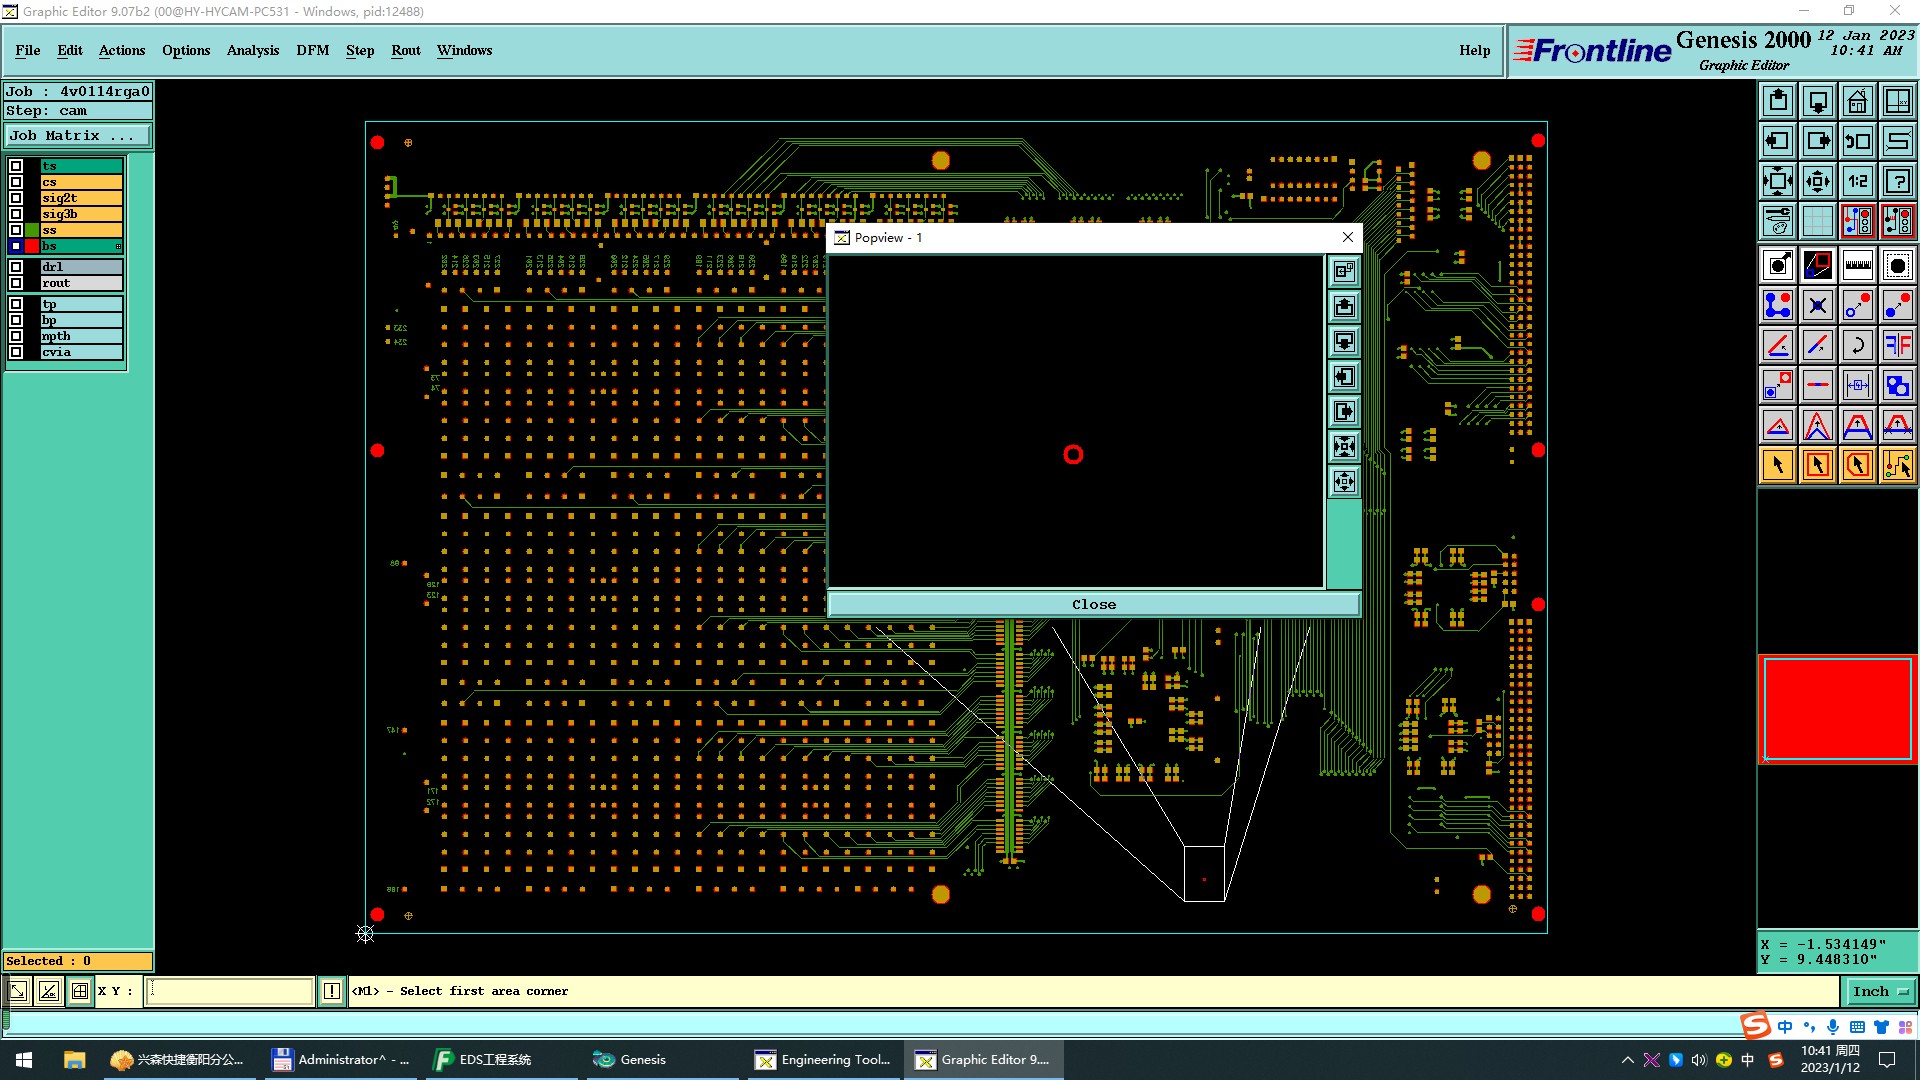This screenshot has height=1080, width=1920.
Task: Select the measure ruler tool
Action: [x=1857, y=265]
